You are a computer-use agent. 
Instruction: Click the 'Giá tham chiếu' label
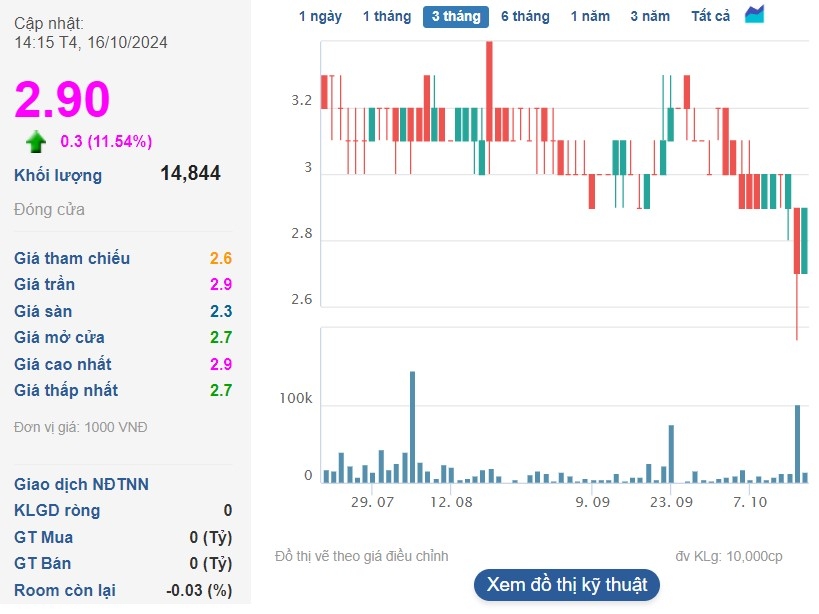pyautogui.click(x=72, y=258)
